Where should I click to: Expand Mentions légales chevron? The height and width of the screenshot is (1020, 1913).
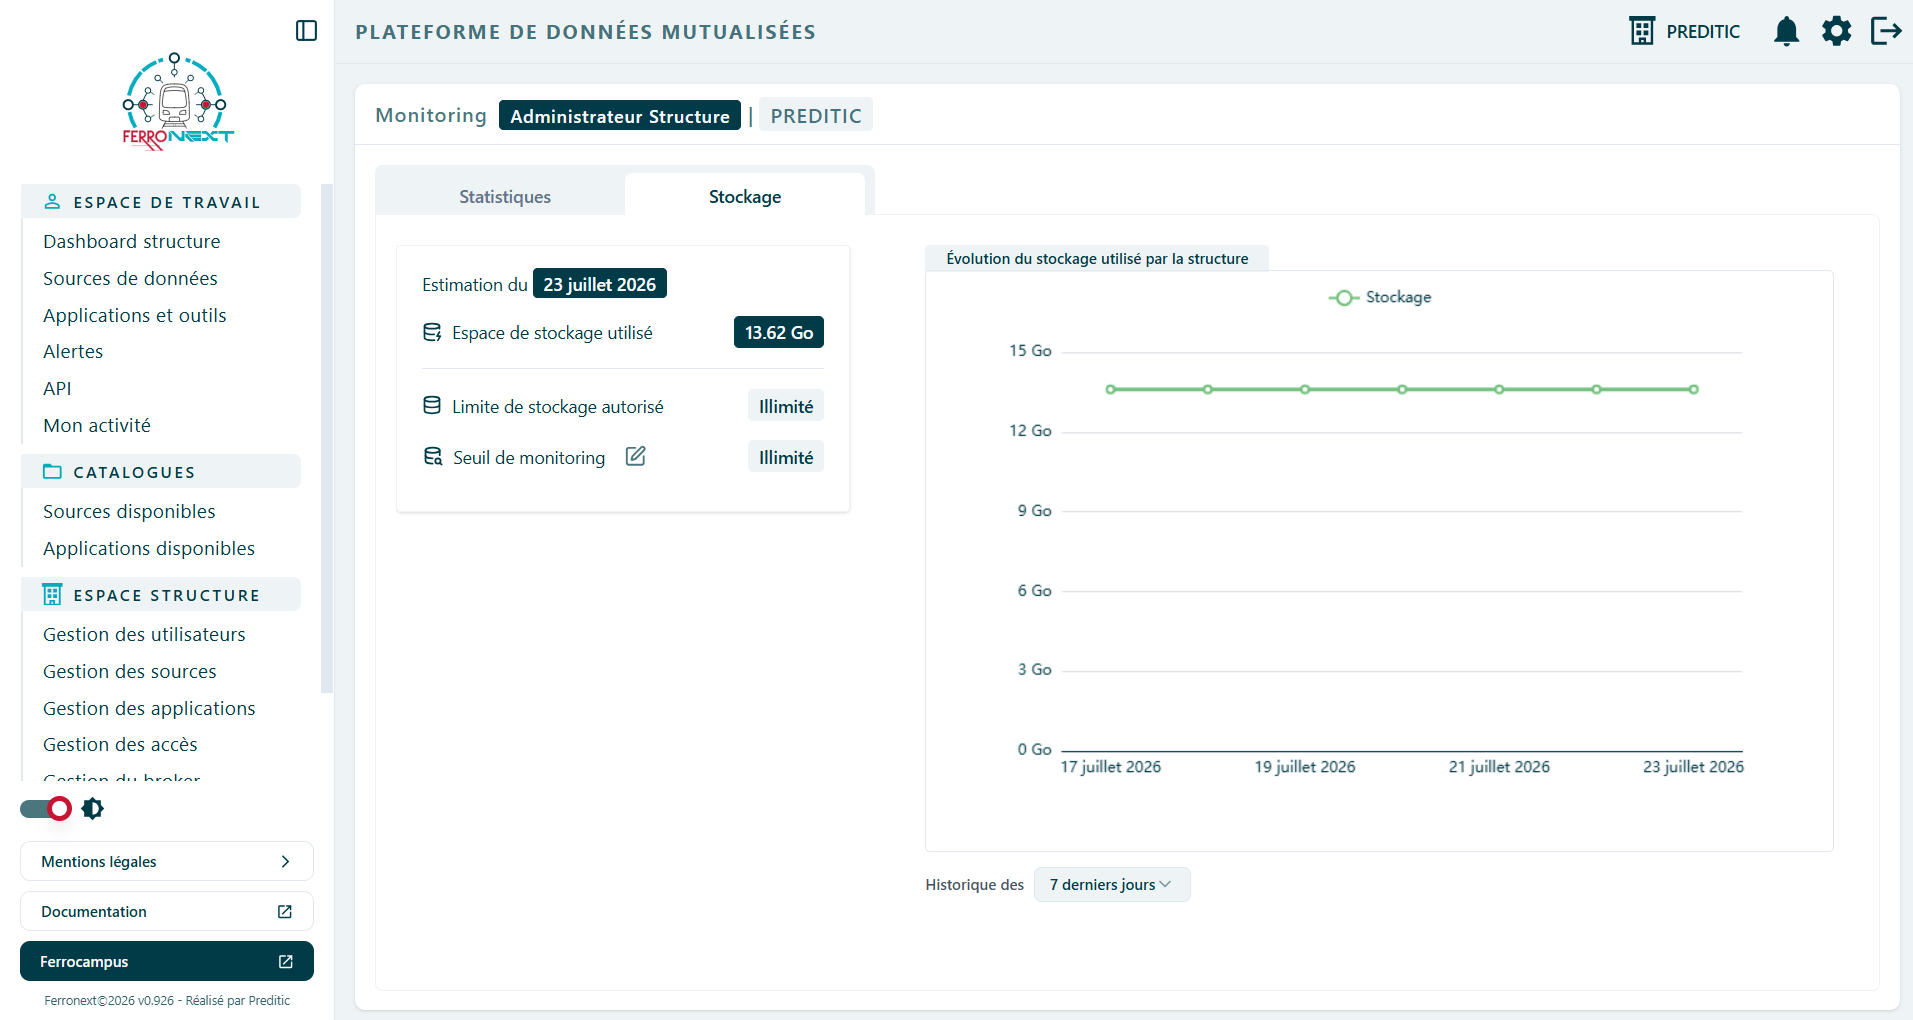pyautogui.click(x=285, y=861)
